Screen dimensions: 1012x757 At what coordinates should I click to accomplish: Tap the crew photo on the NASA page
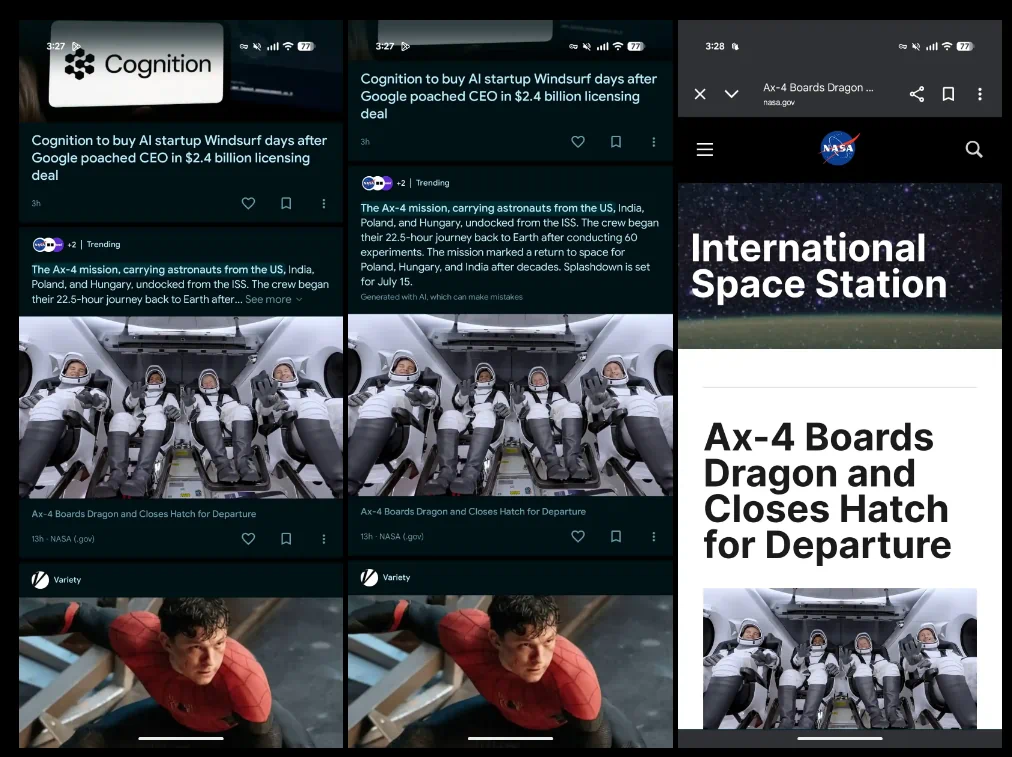coord(840,658)
